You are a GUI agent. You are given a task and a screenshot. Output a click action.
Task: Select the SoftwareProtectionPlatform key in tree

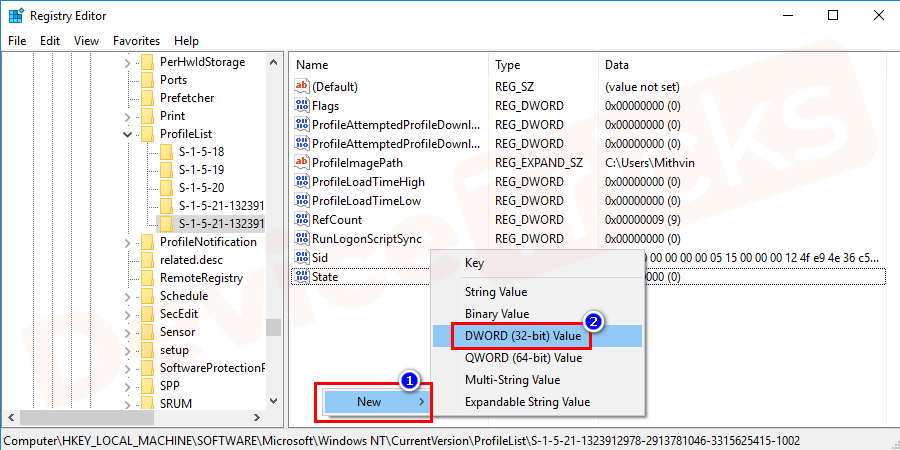[x=212, y=368]
